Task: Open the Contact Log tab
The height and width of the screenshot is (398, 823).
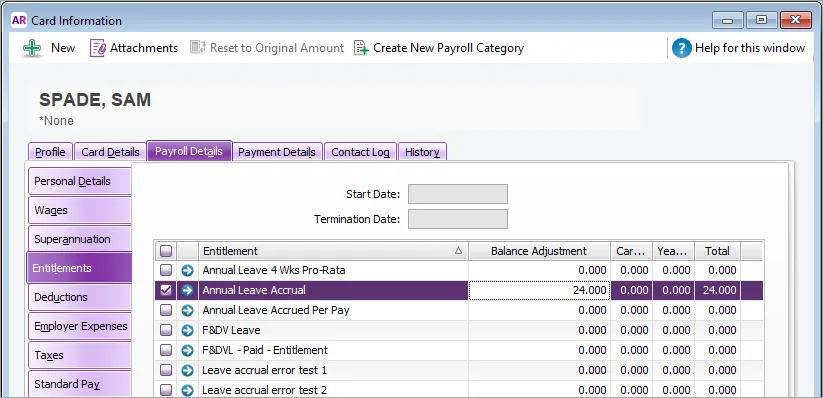Action: pos(361,152)
